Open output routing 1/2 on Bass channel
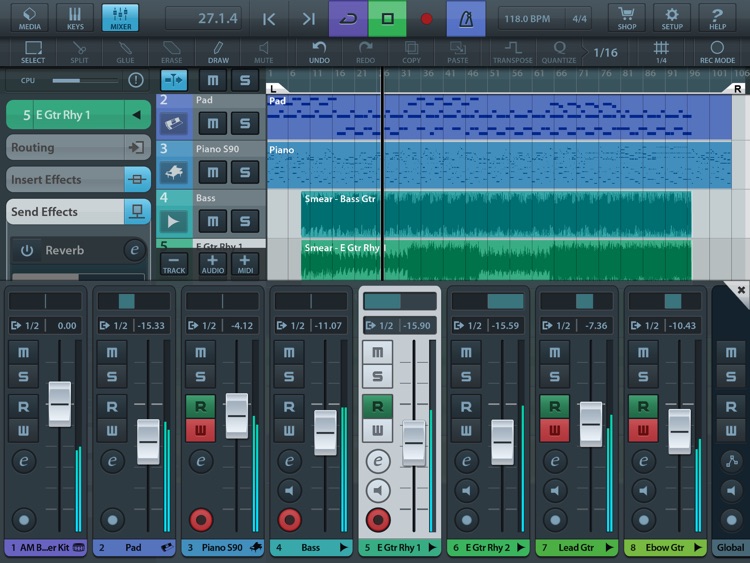 pos(291,326)
